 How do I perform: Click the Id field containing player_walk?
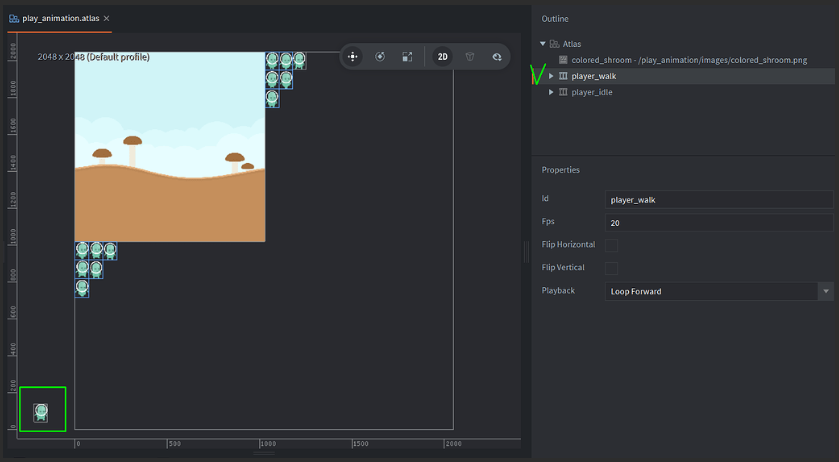pos(719,200)
